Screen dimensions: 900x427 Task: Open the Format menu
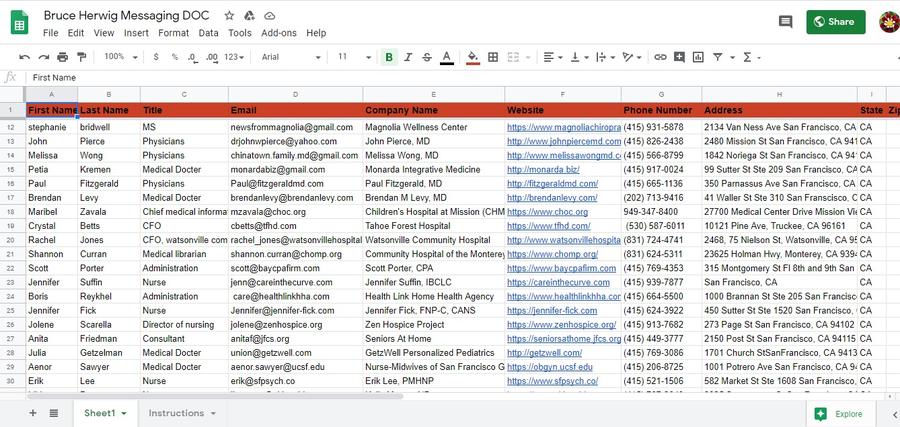(x=173, y=33)
